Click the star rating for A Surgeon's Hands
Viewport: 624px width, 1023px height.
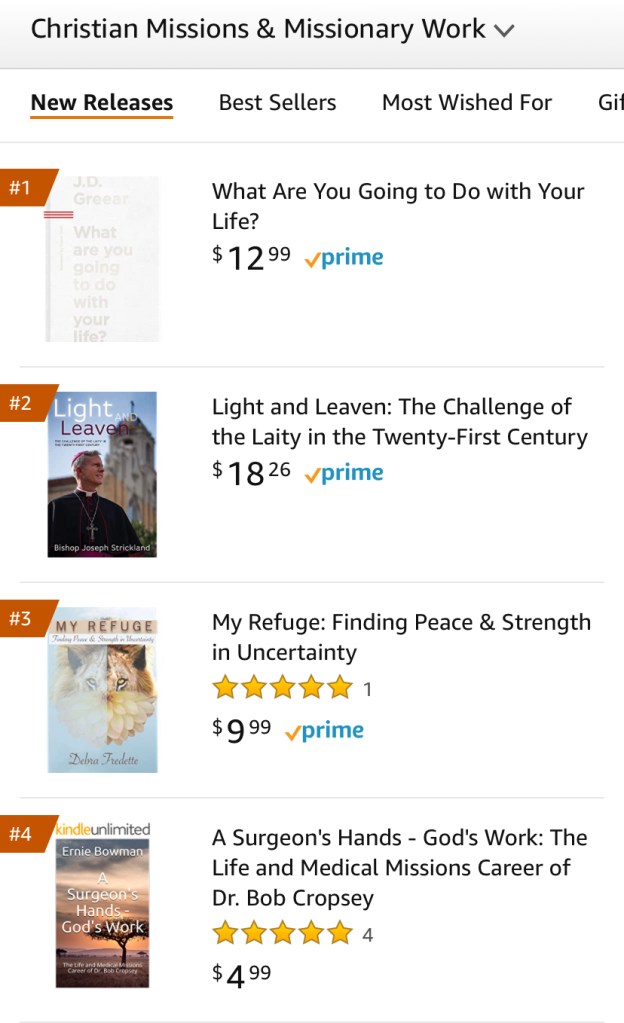click(x=283, y=934)
